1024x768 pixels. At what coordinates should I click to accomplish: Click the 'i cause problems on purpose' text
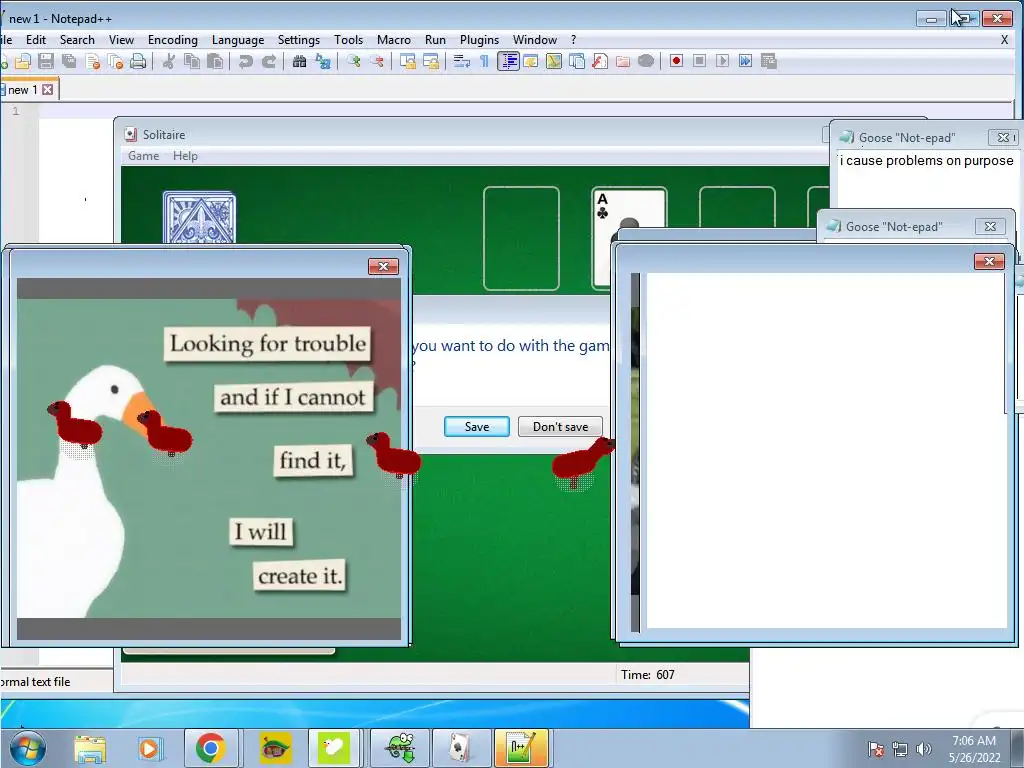pyautogui.click(x=927, y=161)
